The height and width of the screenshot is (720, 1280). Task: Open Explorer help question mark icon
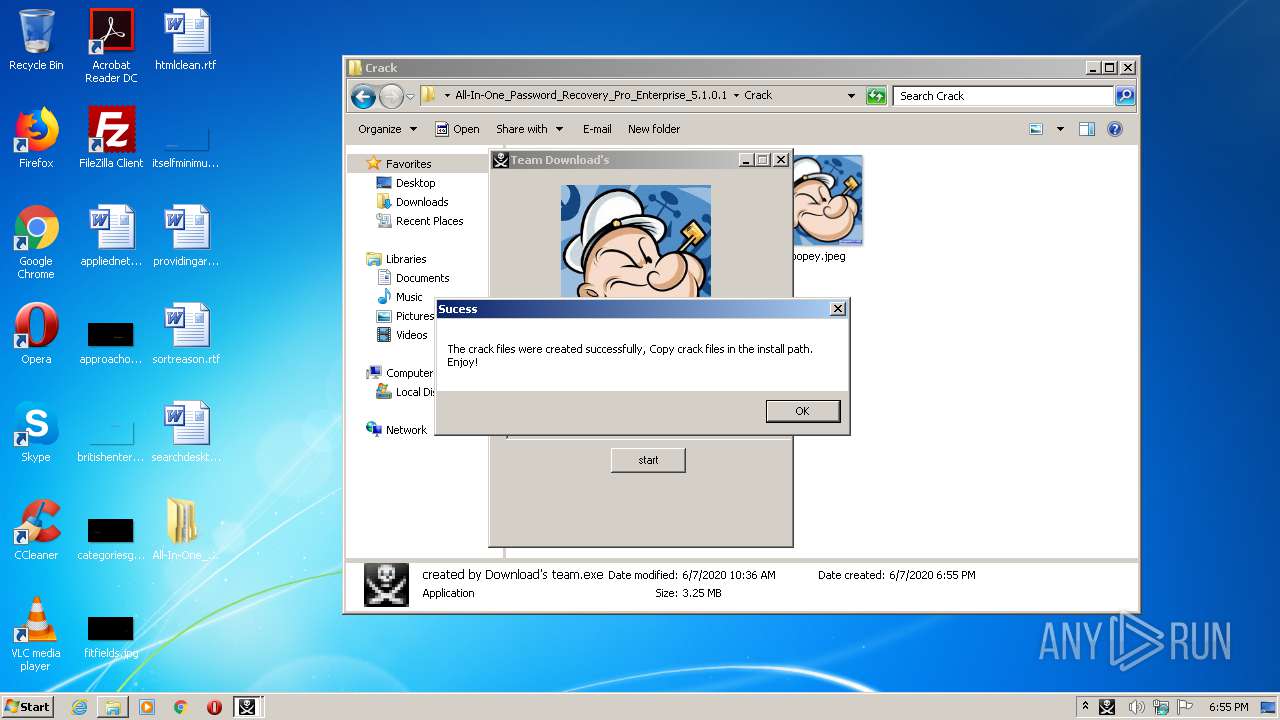[x=1115, y=129]
